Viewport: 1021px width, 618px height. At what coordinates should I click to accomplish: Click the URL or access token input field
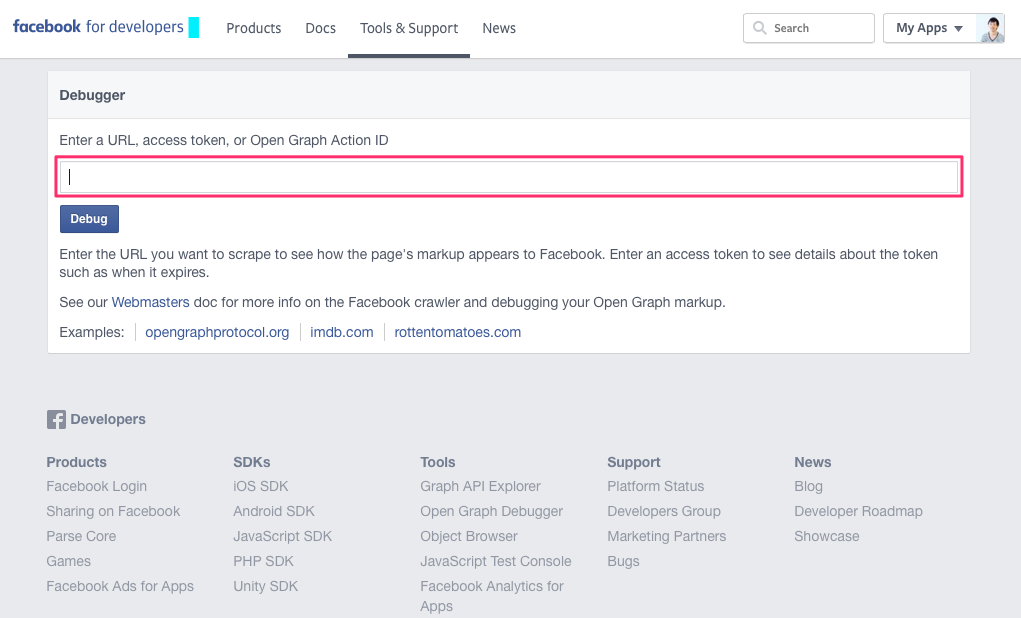tap(509, 177)
